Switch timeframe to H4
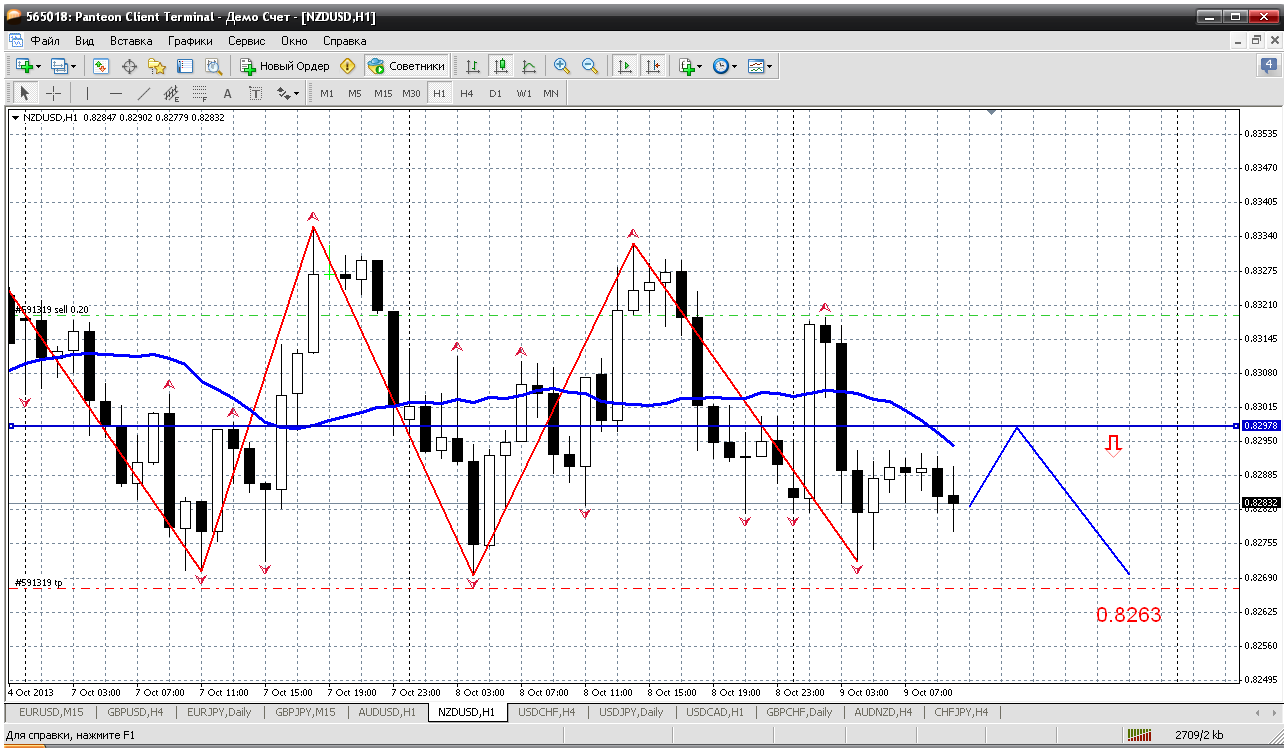The image size is (1288, 748). click(x=467, y=93)
